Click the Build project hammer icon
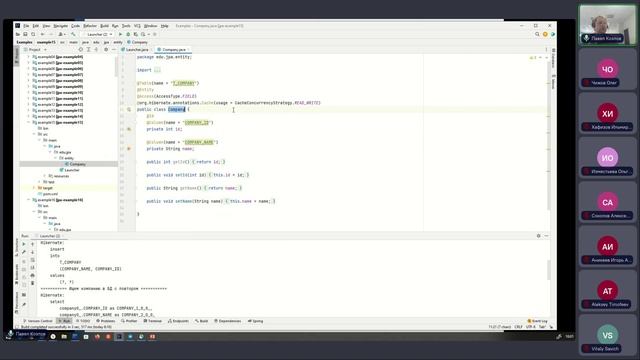640x360 pixels. tap(73, 34)
